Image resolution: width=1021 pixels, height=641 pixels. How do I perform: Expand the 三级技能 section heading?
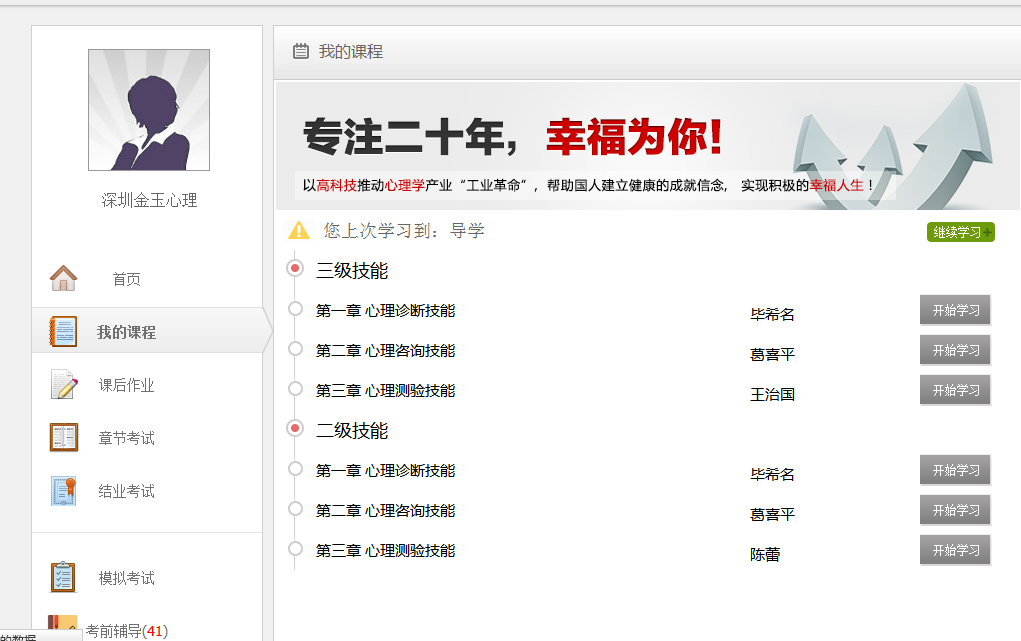pos(352,271)
